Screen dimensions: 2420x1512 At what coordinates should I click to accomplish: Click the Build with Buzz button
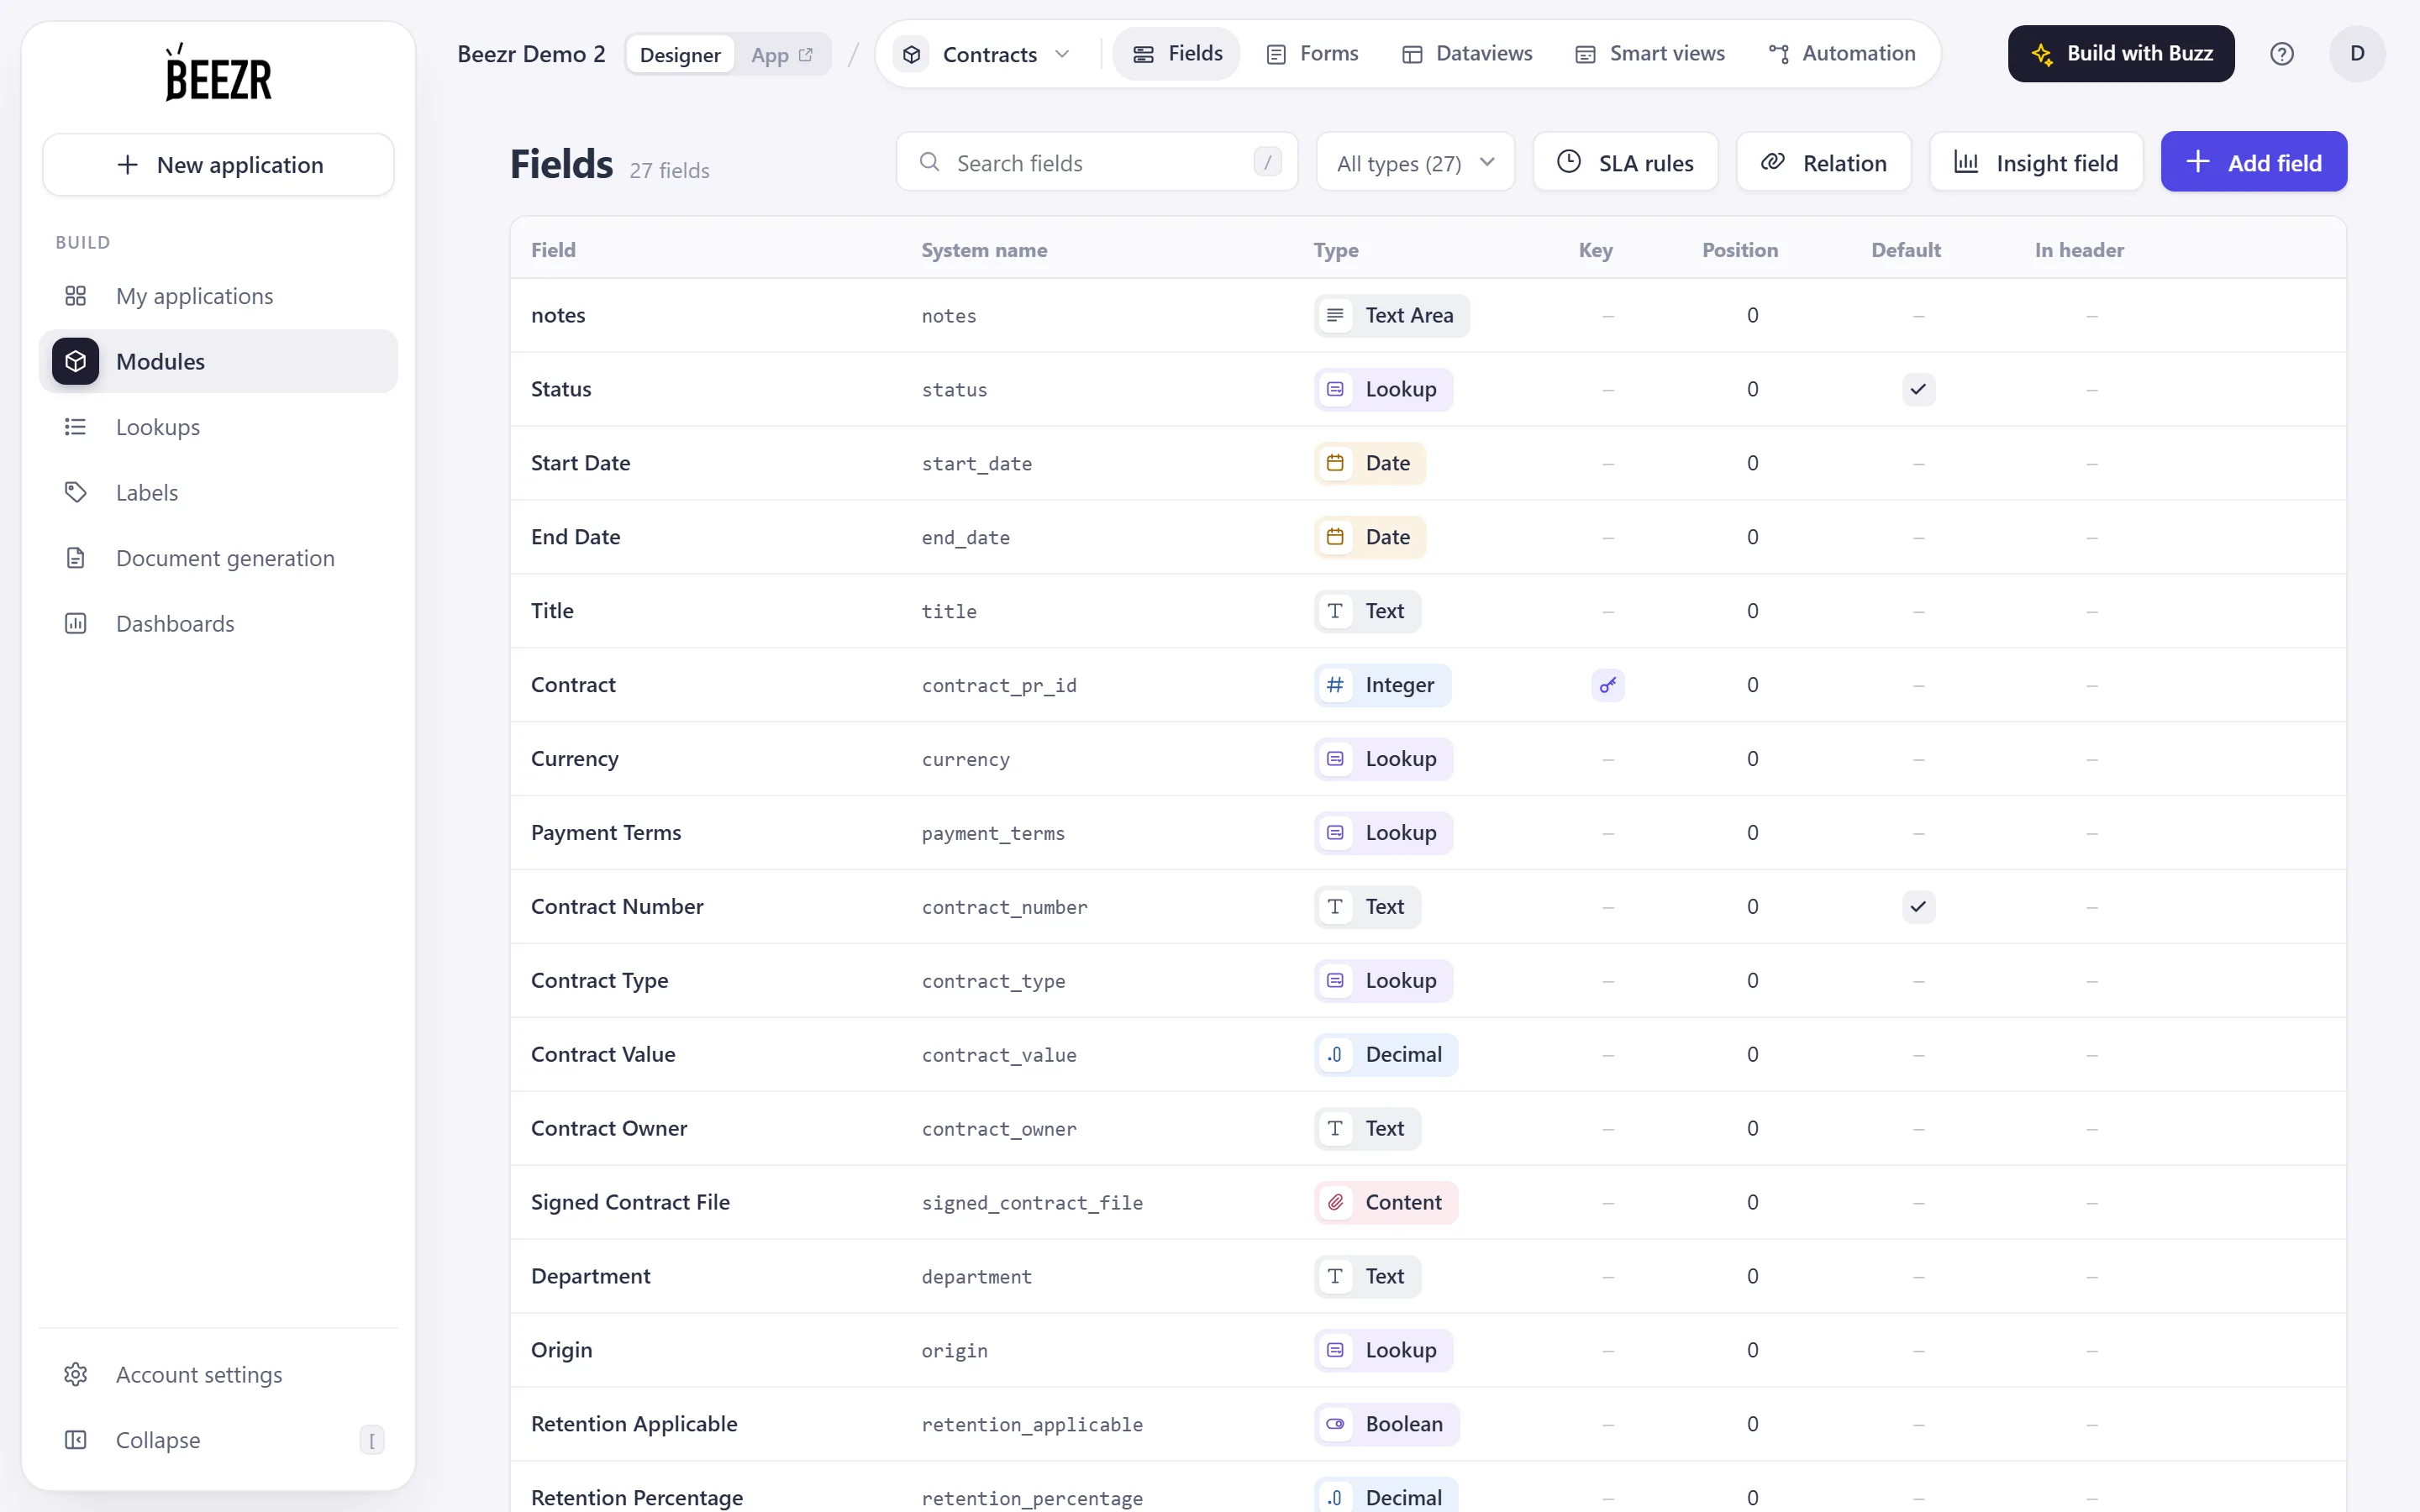coord(2121,54)
